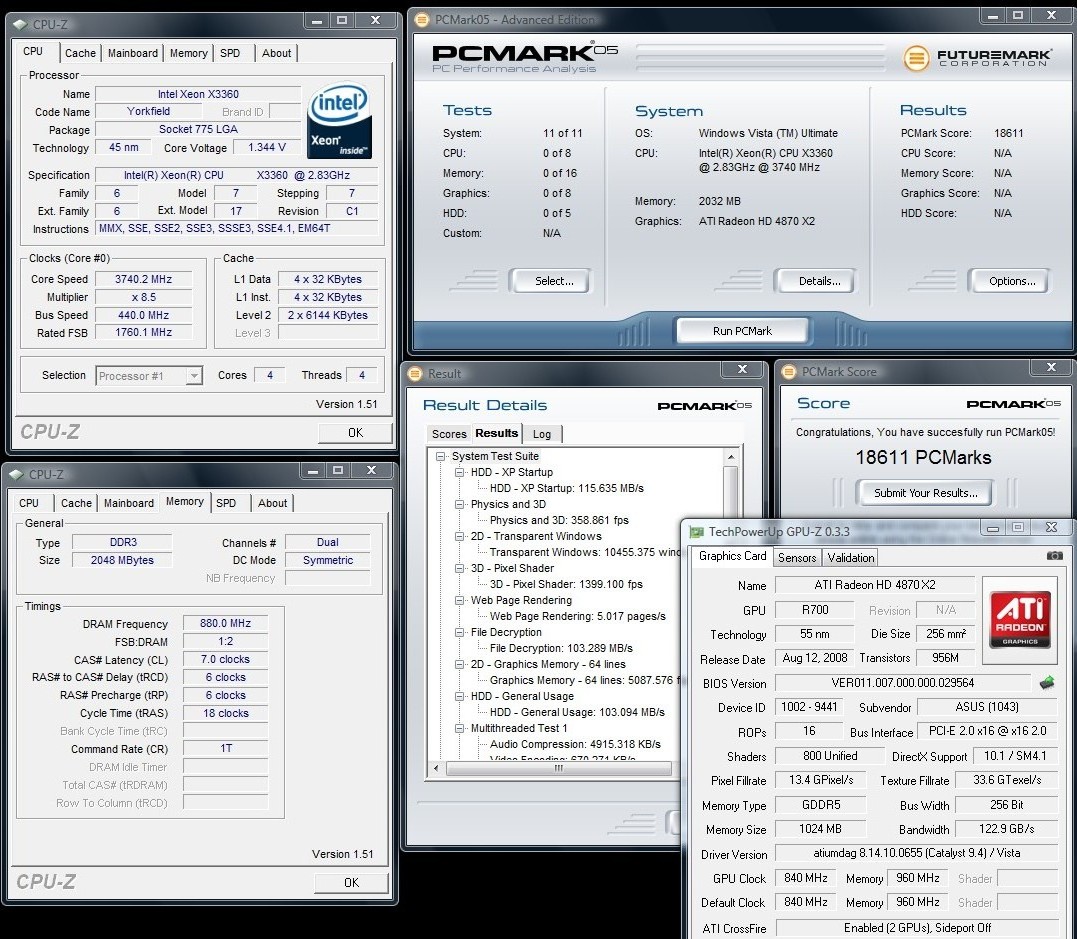This screenshot has height=939, width=1077.
Task: Click the '18611 PCMarks' score text
Action: [x=923, y=457]
